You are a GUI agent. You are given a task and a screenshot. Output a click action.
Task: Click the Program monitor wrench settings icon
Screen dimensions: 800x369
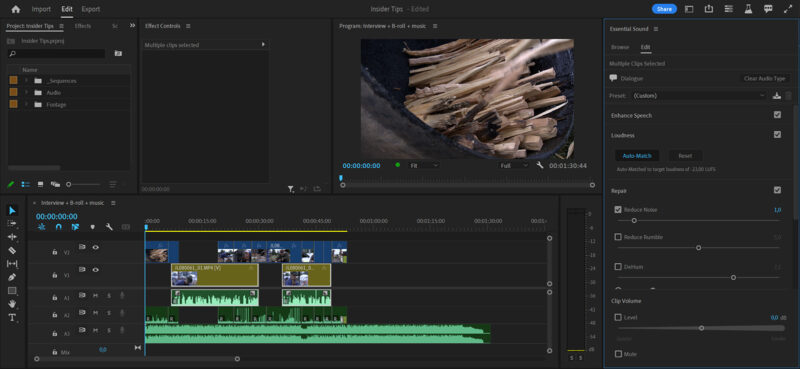(540, 165)
